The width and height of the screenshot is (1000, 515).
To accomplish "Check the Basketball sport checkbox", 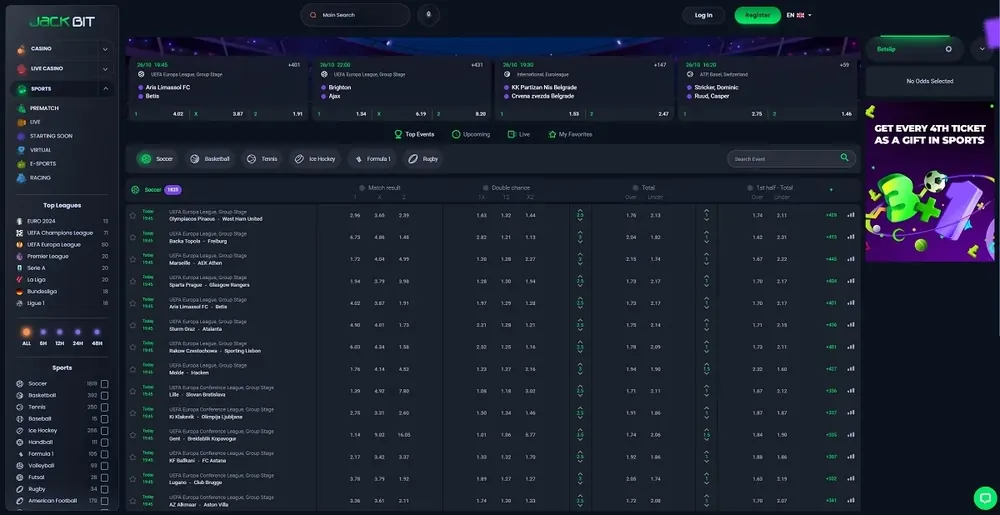I will click(105, 395).
